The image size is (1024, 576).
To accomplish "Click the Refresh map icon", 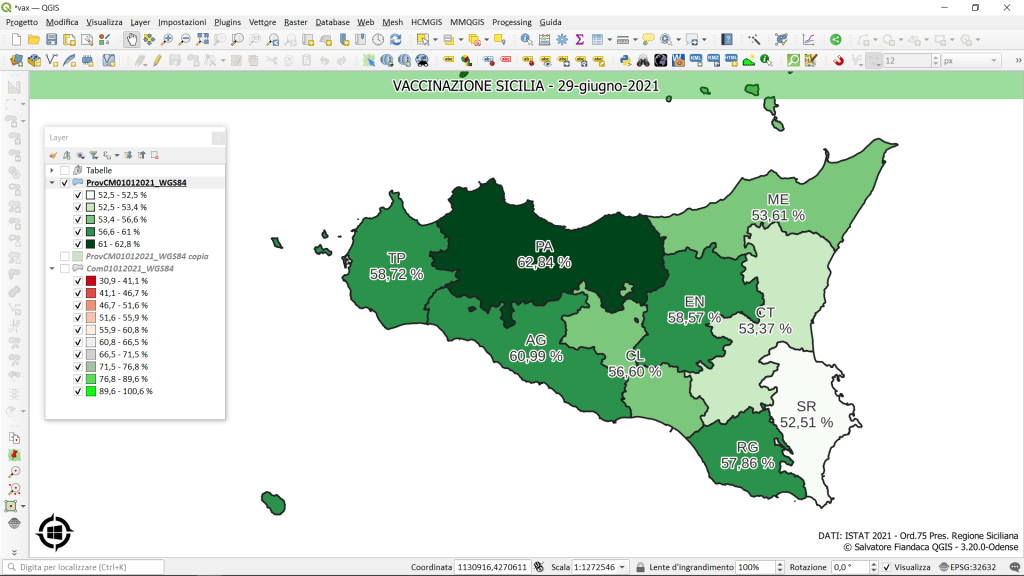I will tap(396, 39).
